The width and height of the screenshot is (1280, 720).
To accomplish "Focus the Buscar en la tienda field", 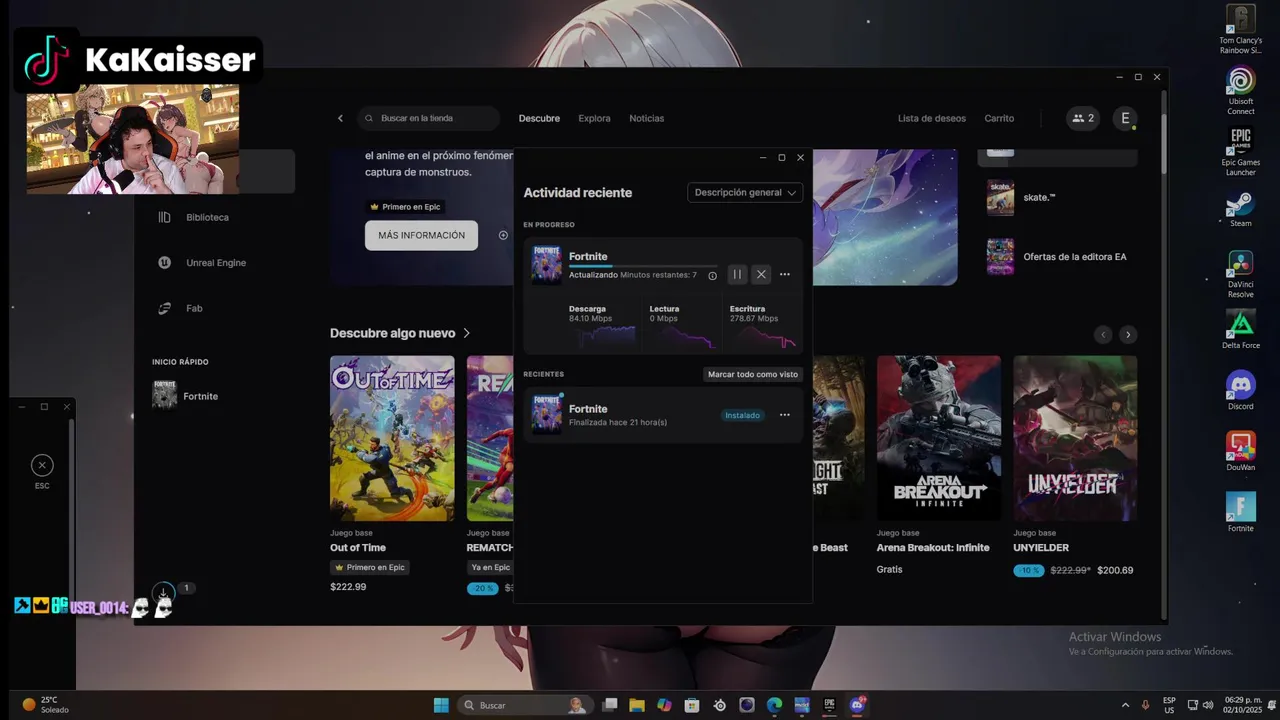I will 428,118.
